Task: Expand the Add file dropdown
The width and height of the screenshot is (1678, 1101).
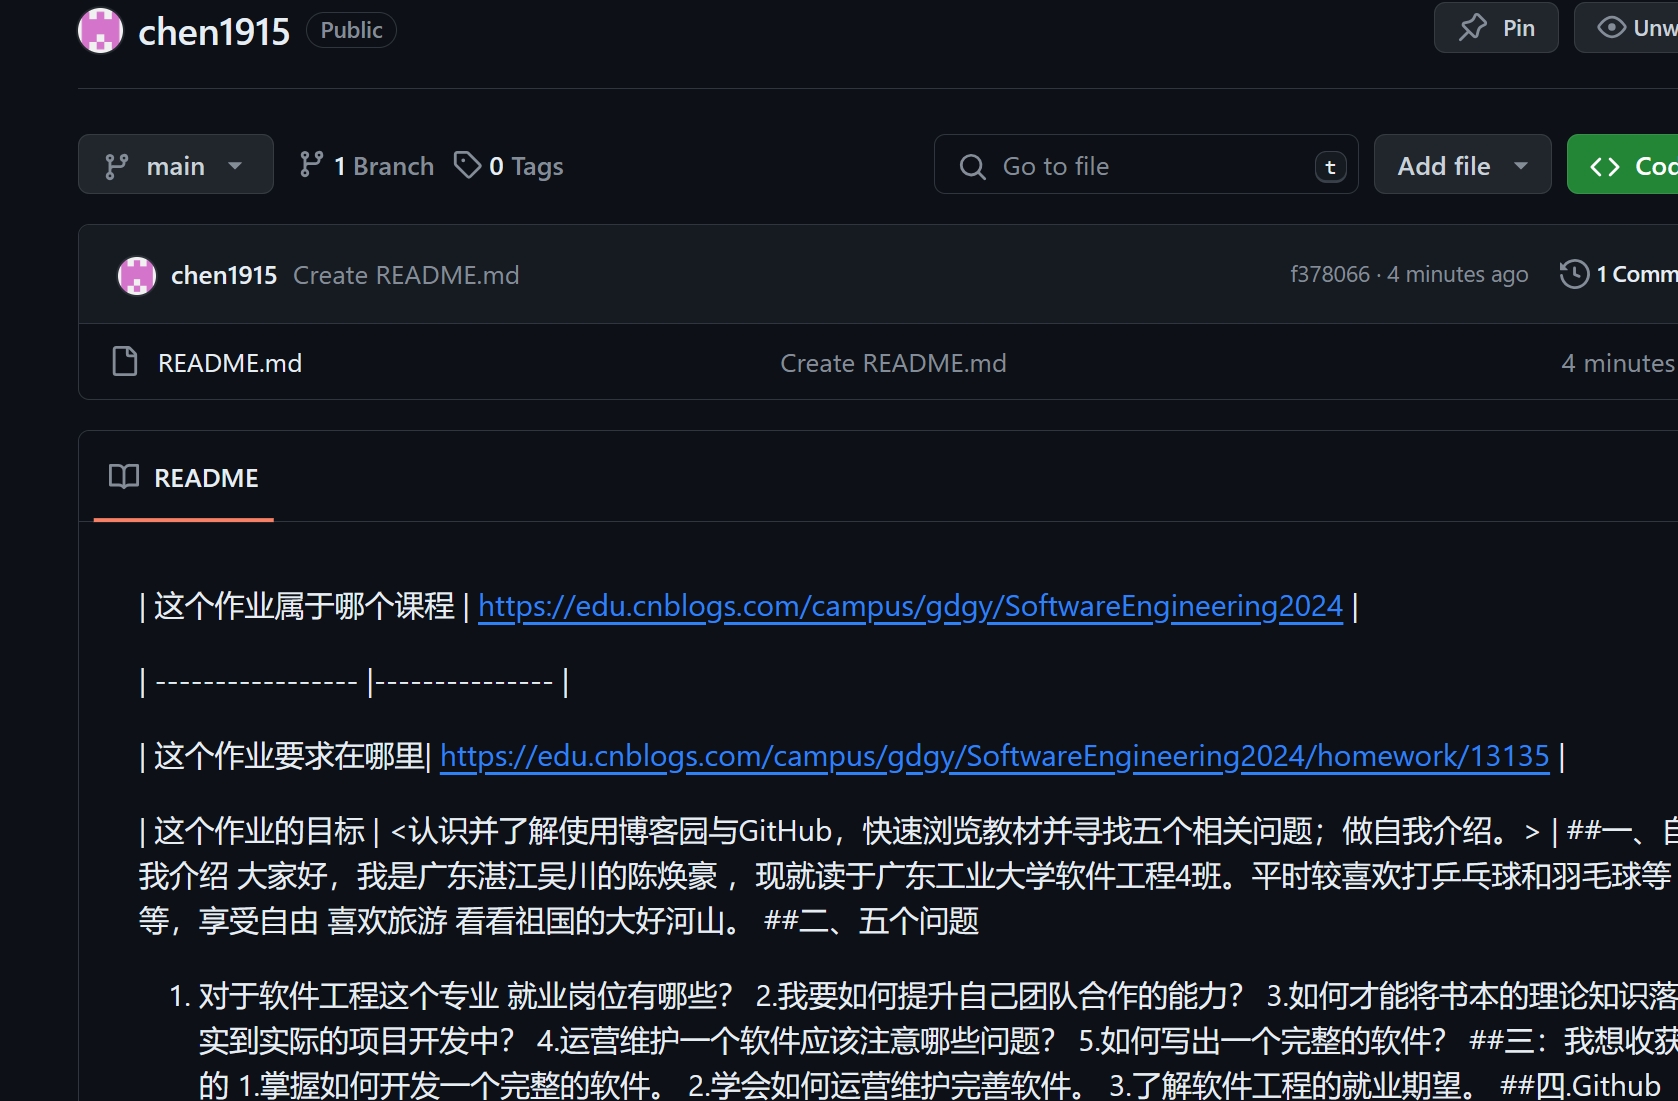Action: point(1462,165)
